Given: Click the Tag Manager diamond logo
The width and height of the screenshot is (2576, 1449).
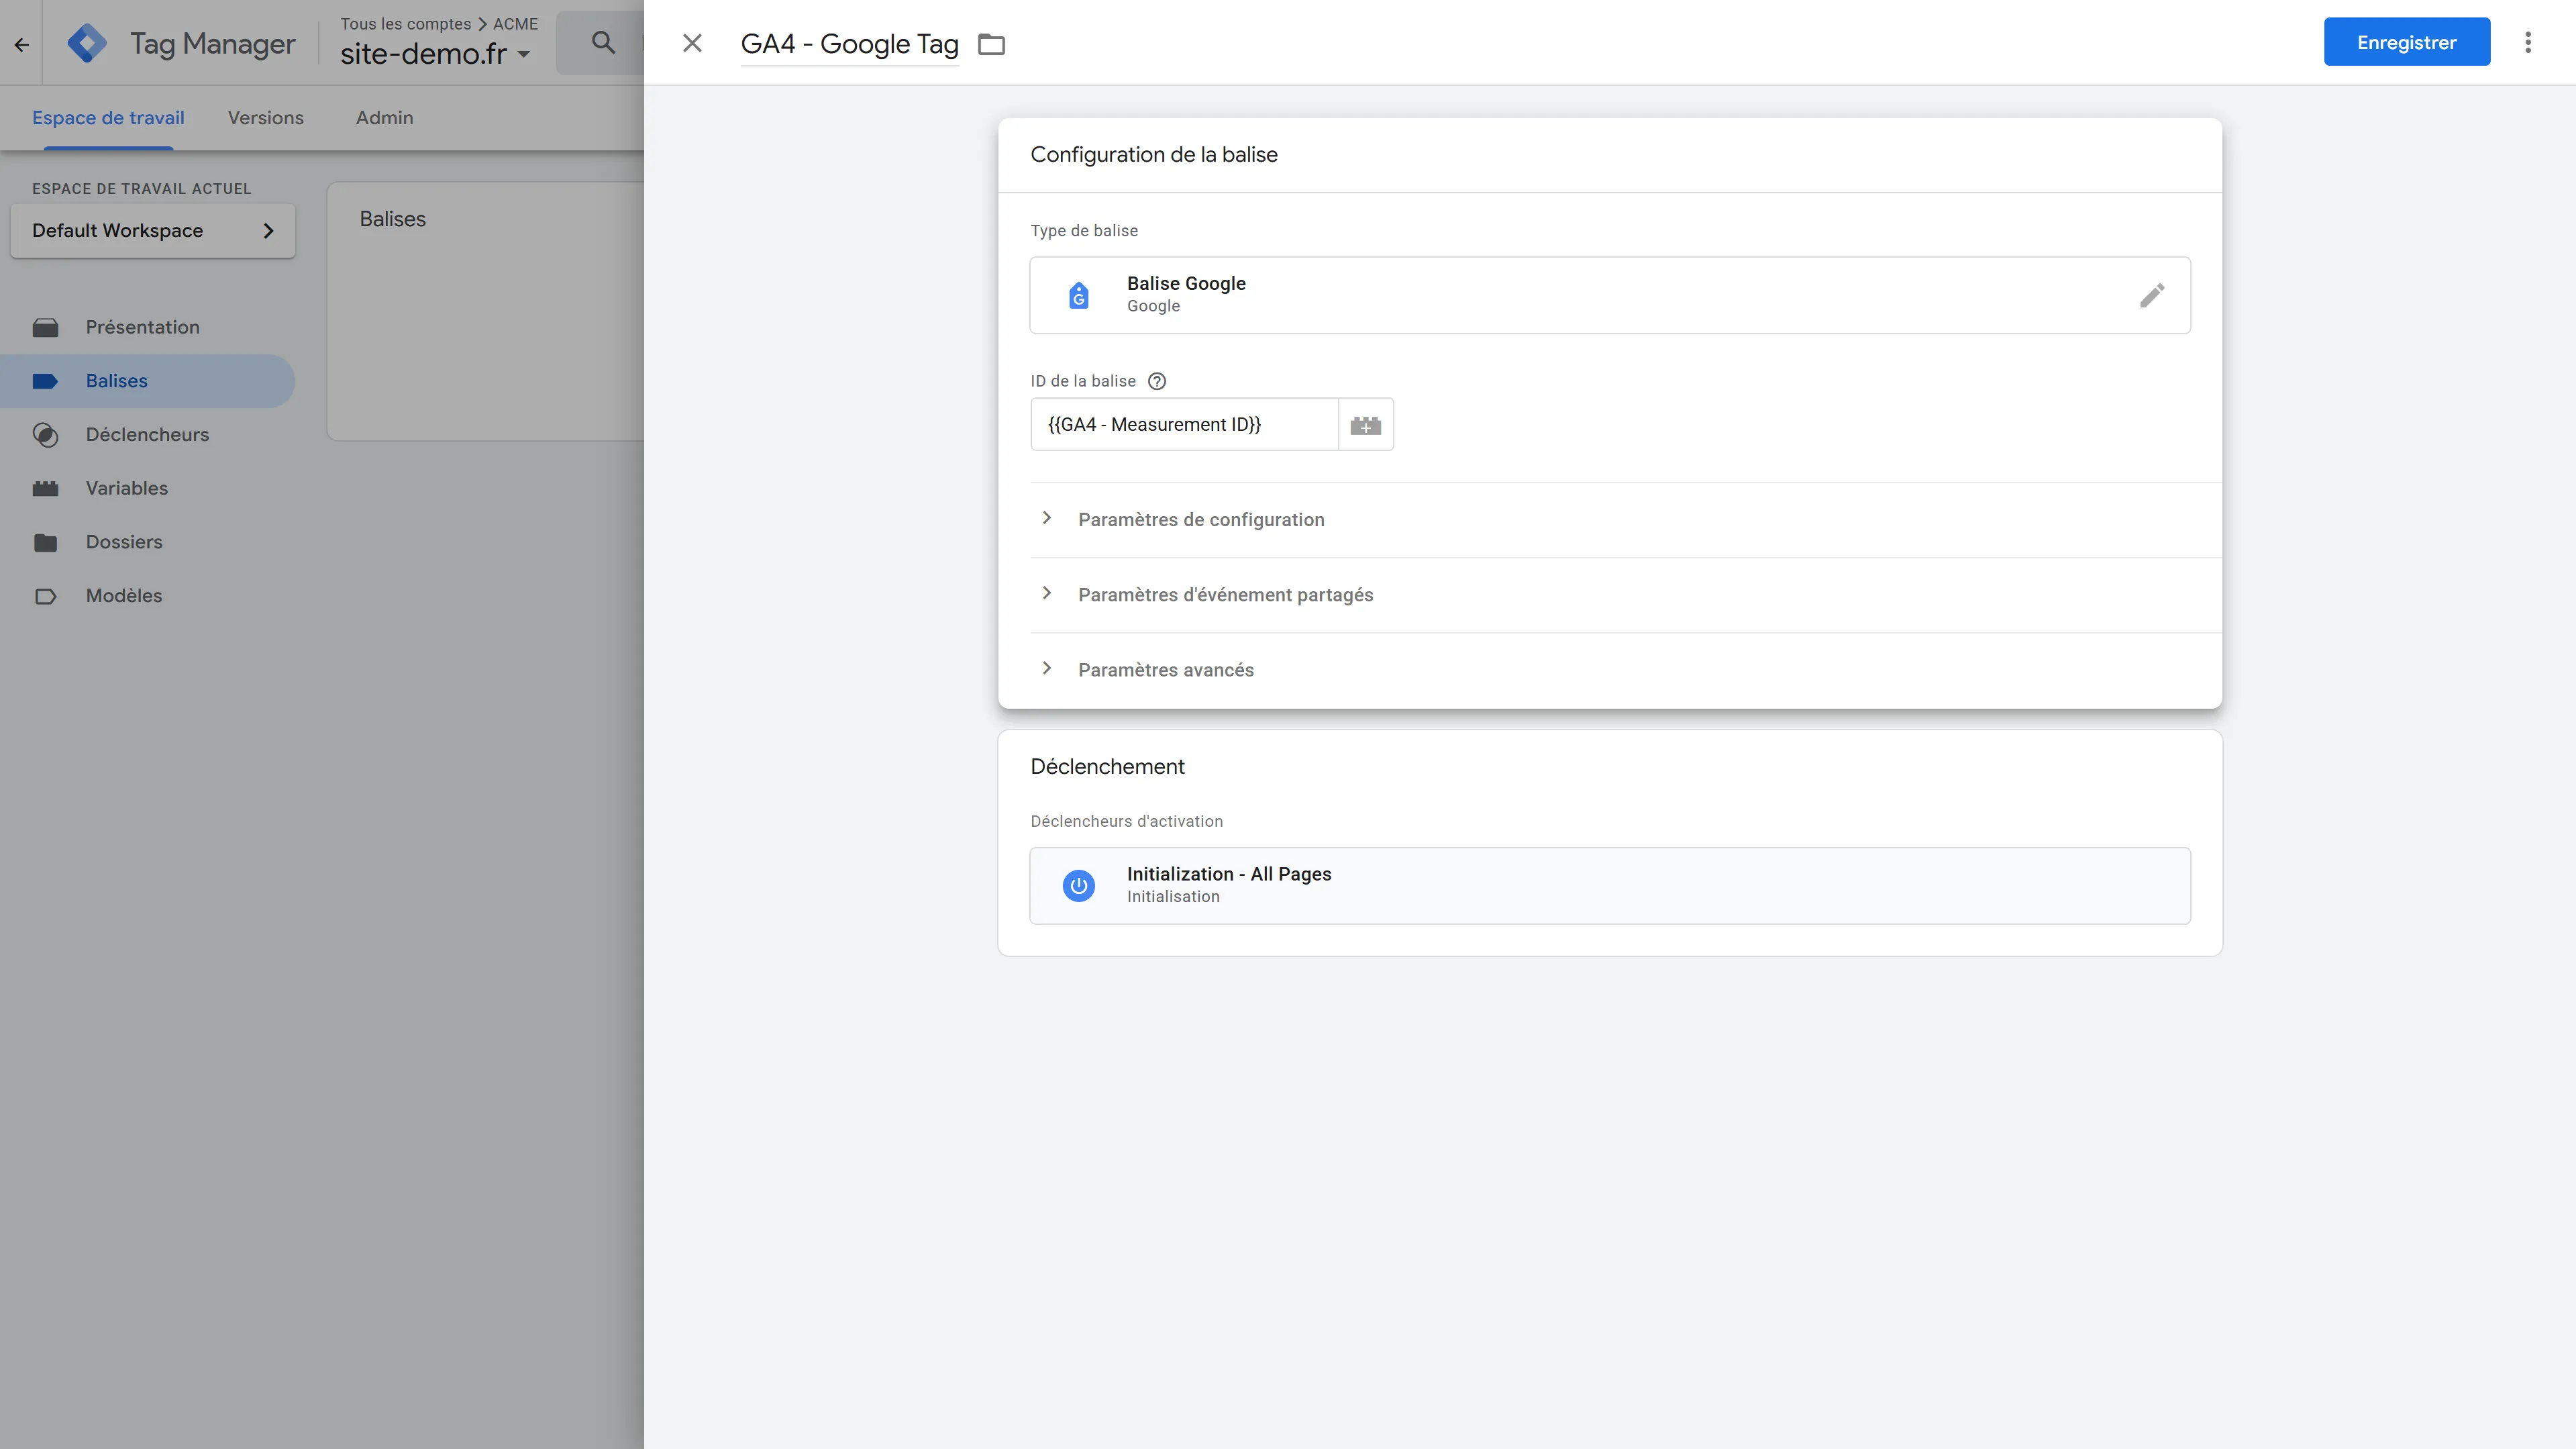Looking at the screenshot, I should coord(87,44).
